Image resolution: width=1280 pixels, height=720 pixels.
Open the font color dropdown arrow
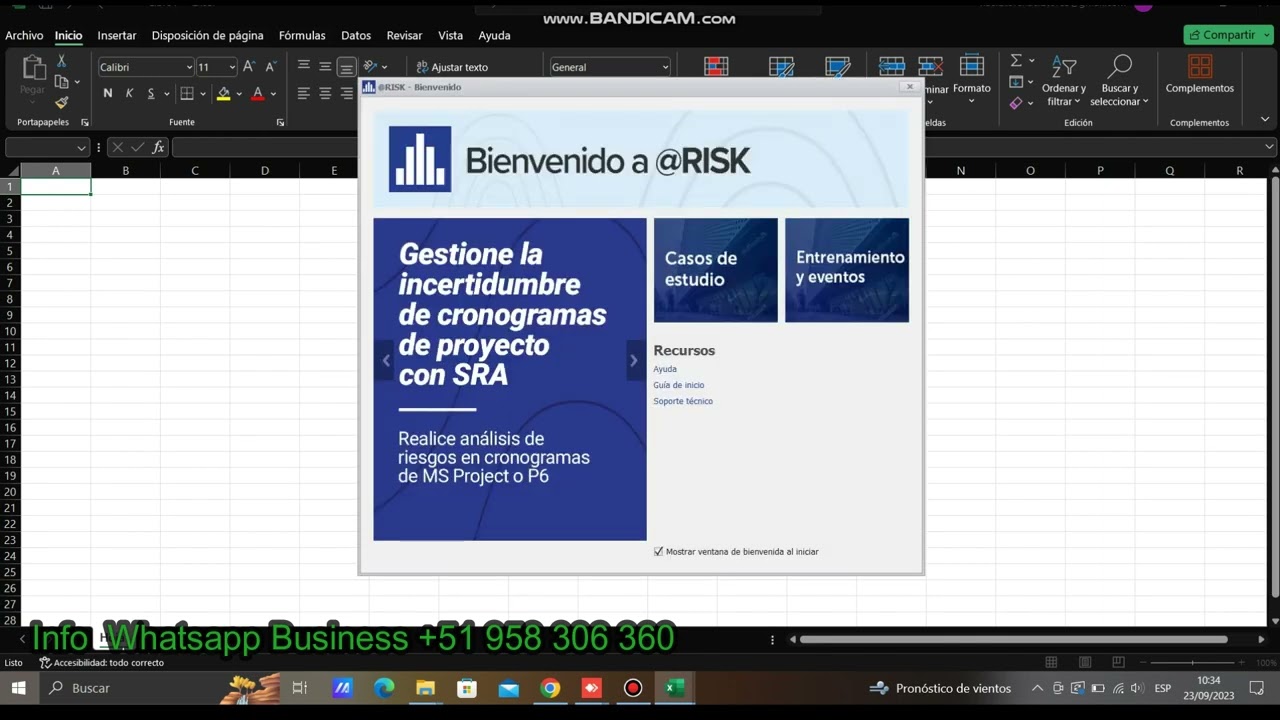point(273,94)
